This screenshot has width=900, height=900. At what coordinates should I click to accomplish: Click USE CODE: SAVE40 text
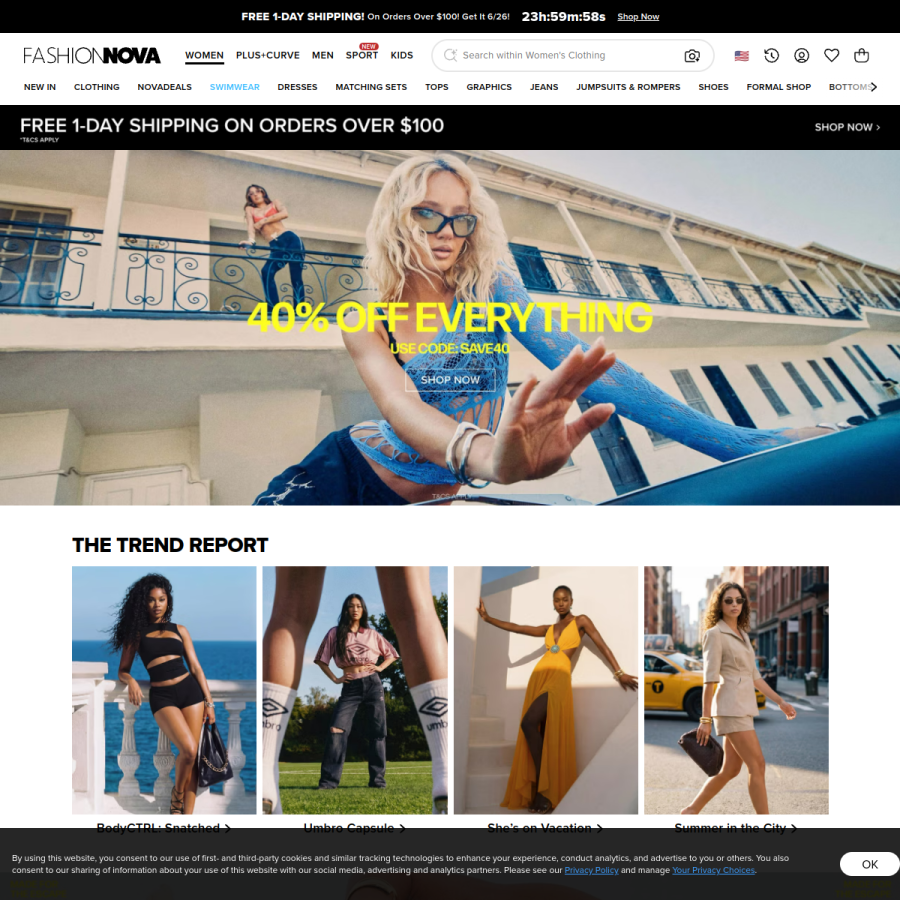coord(449,348)
